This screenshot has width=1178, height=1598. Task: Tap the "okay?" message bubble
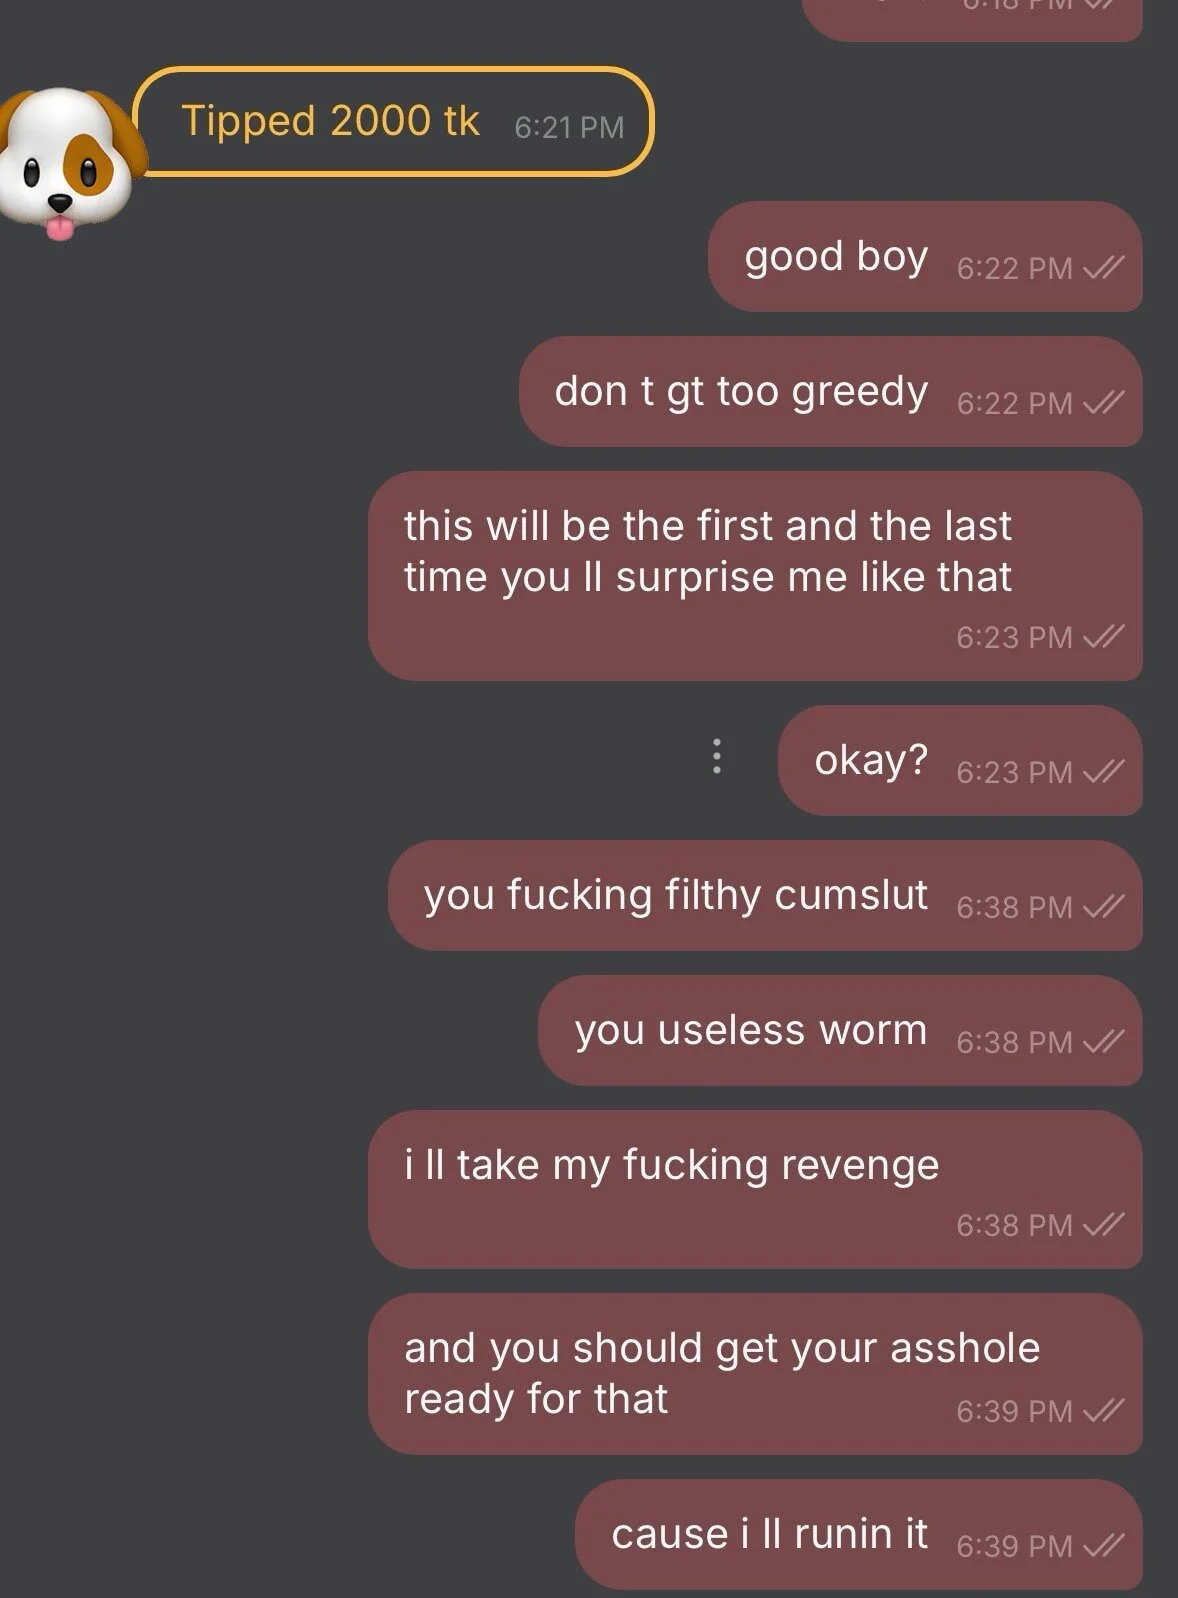pos(960,760)
